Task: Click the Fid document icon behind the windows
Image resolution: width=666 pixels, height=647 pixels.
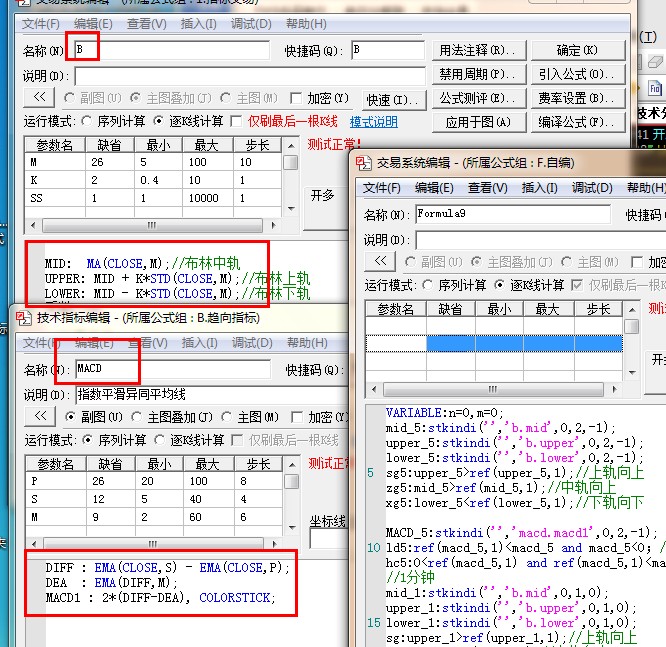Action: coord(654,88)
